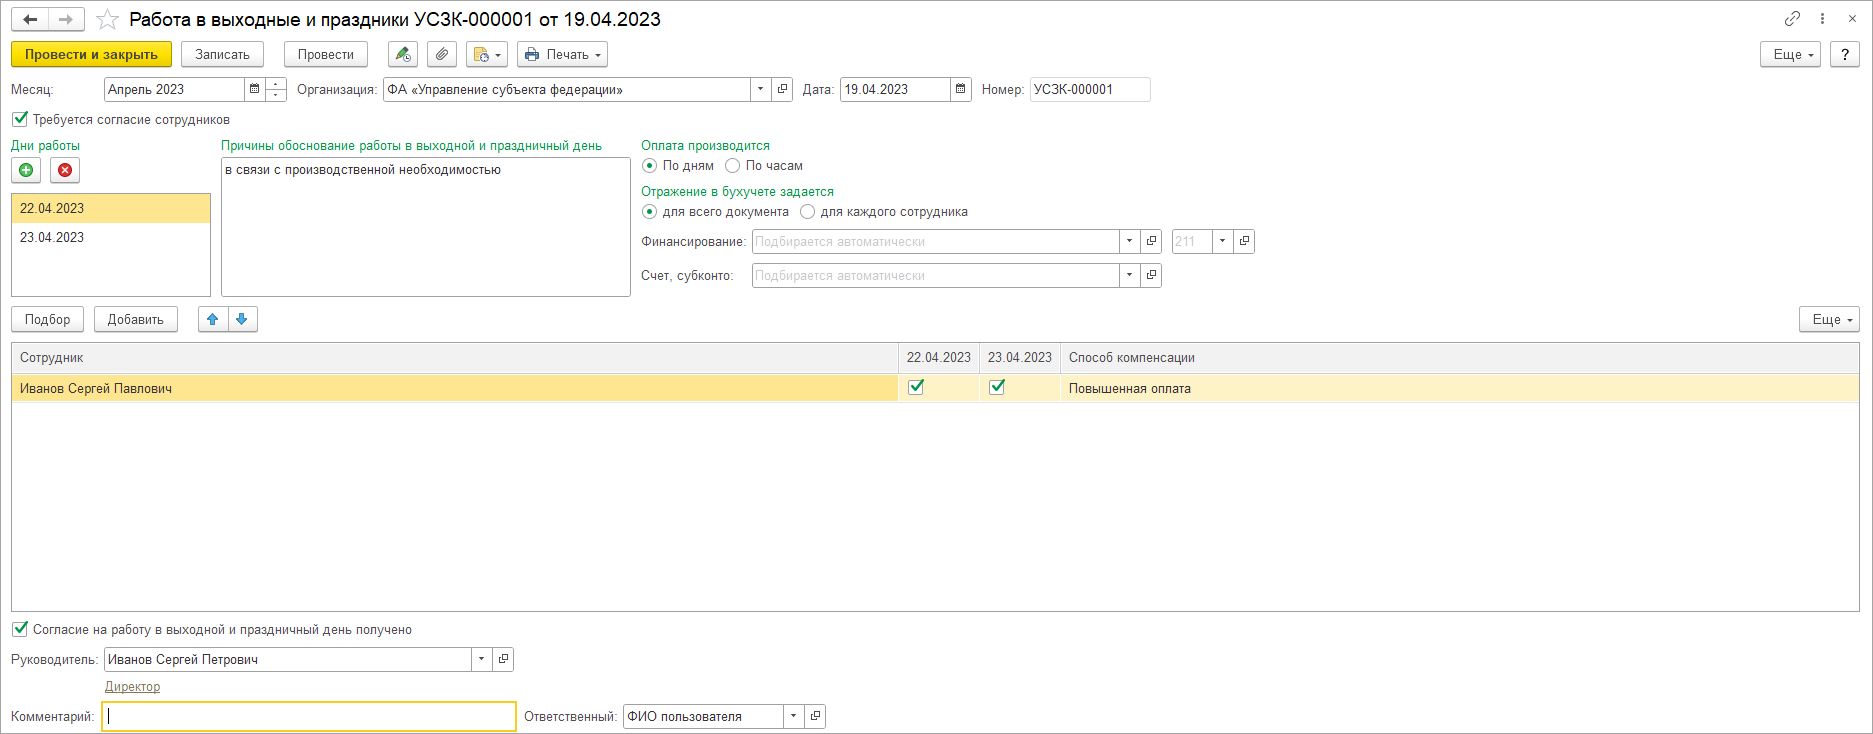The height and width of the screenshot is (734, 1873).
Task: Delete selected work day red cross
Action: tap(65, 170)
